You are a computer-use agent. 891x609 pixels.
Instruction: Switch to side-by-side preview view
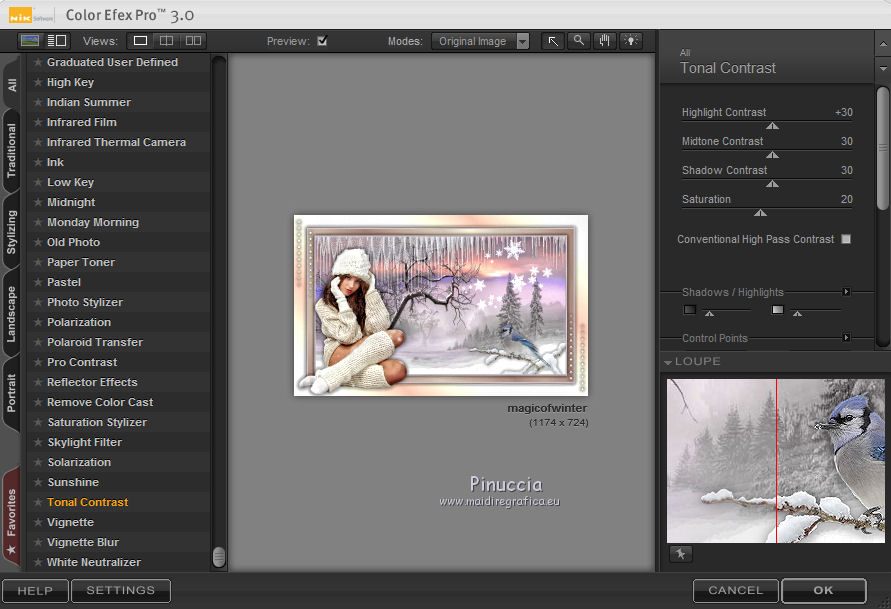(x=193, y=41)
